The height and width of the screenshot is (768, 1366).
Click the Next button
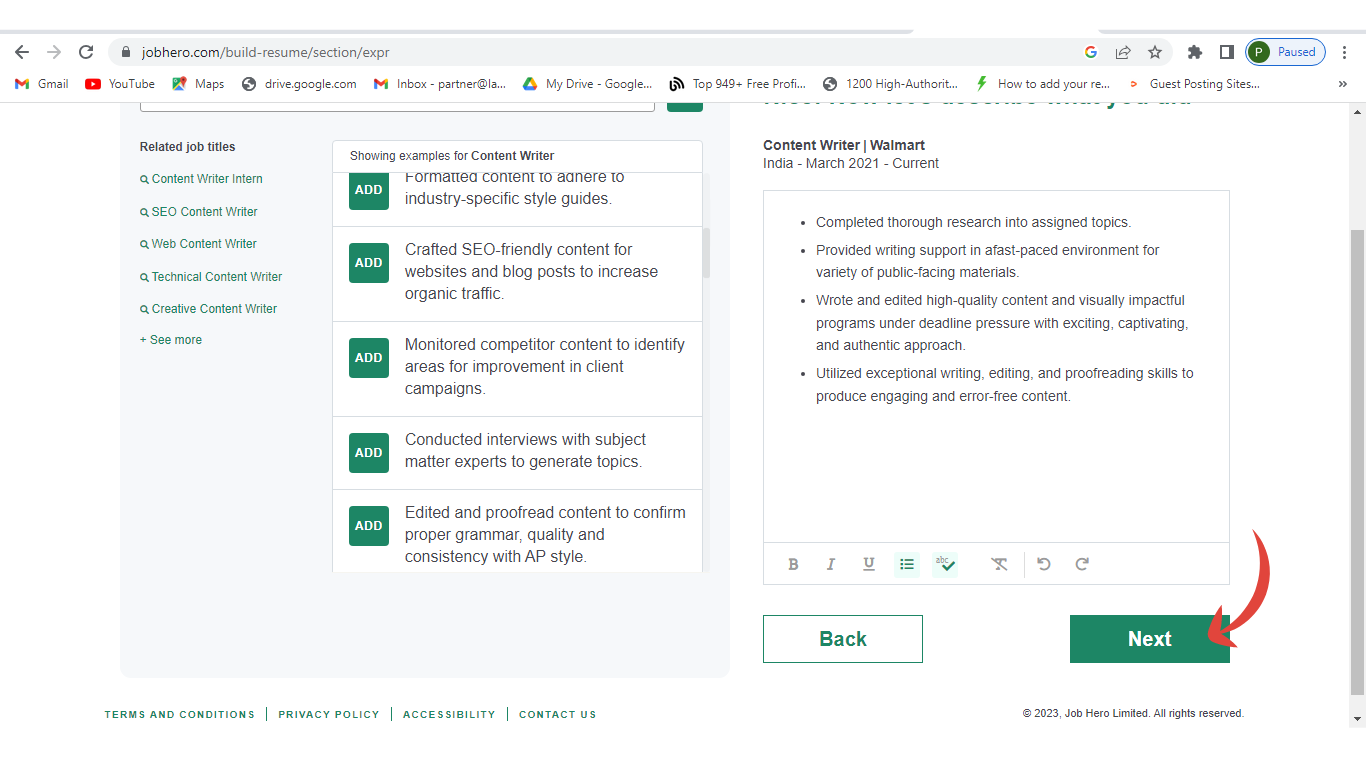1149,639
